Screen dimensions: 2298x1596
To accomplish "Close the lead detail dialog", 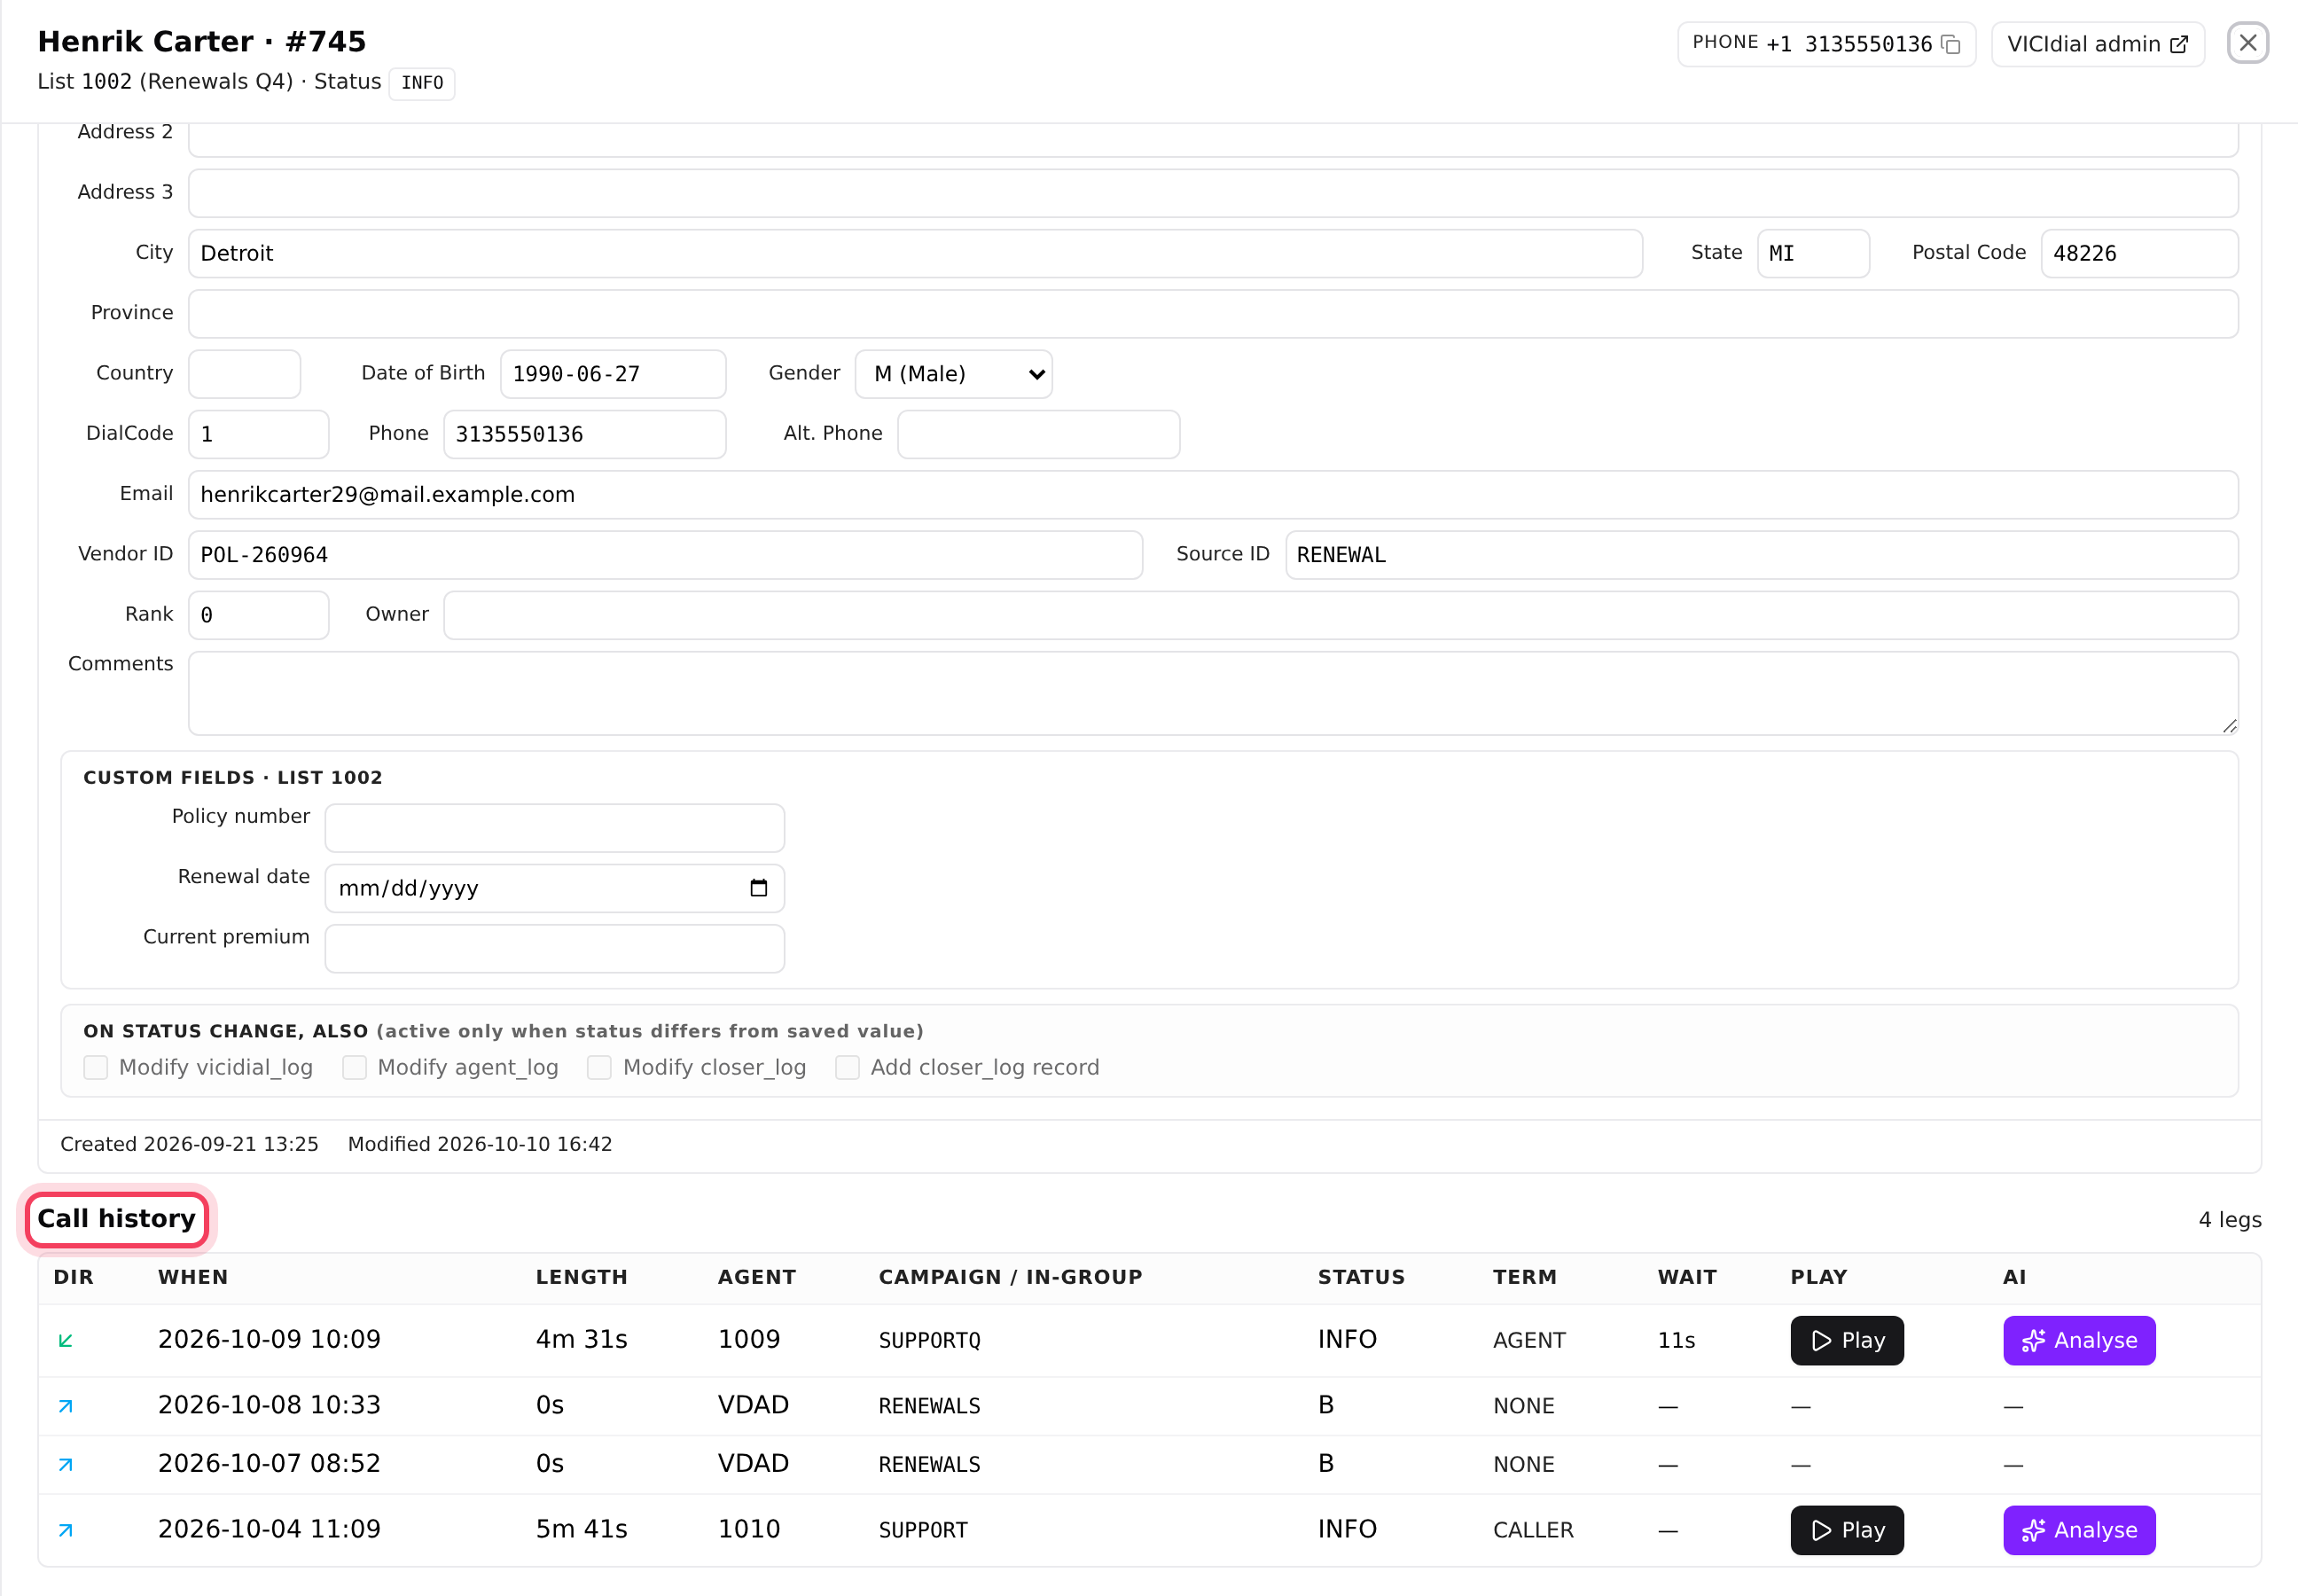I will pos(2247,43).
